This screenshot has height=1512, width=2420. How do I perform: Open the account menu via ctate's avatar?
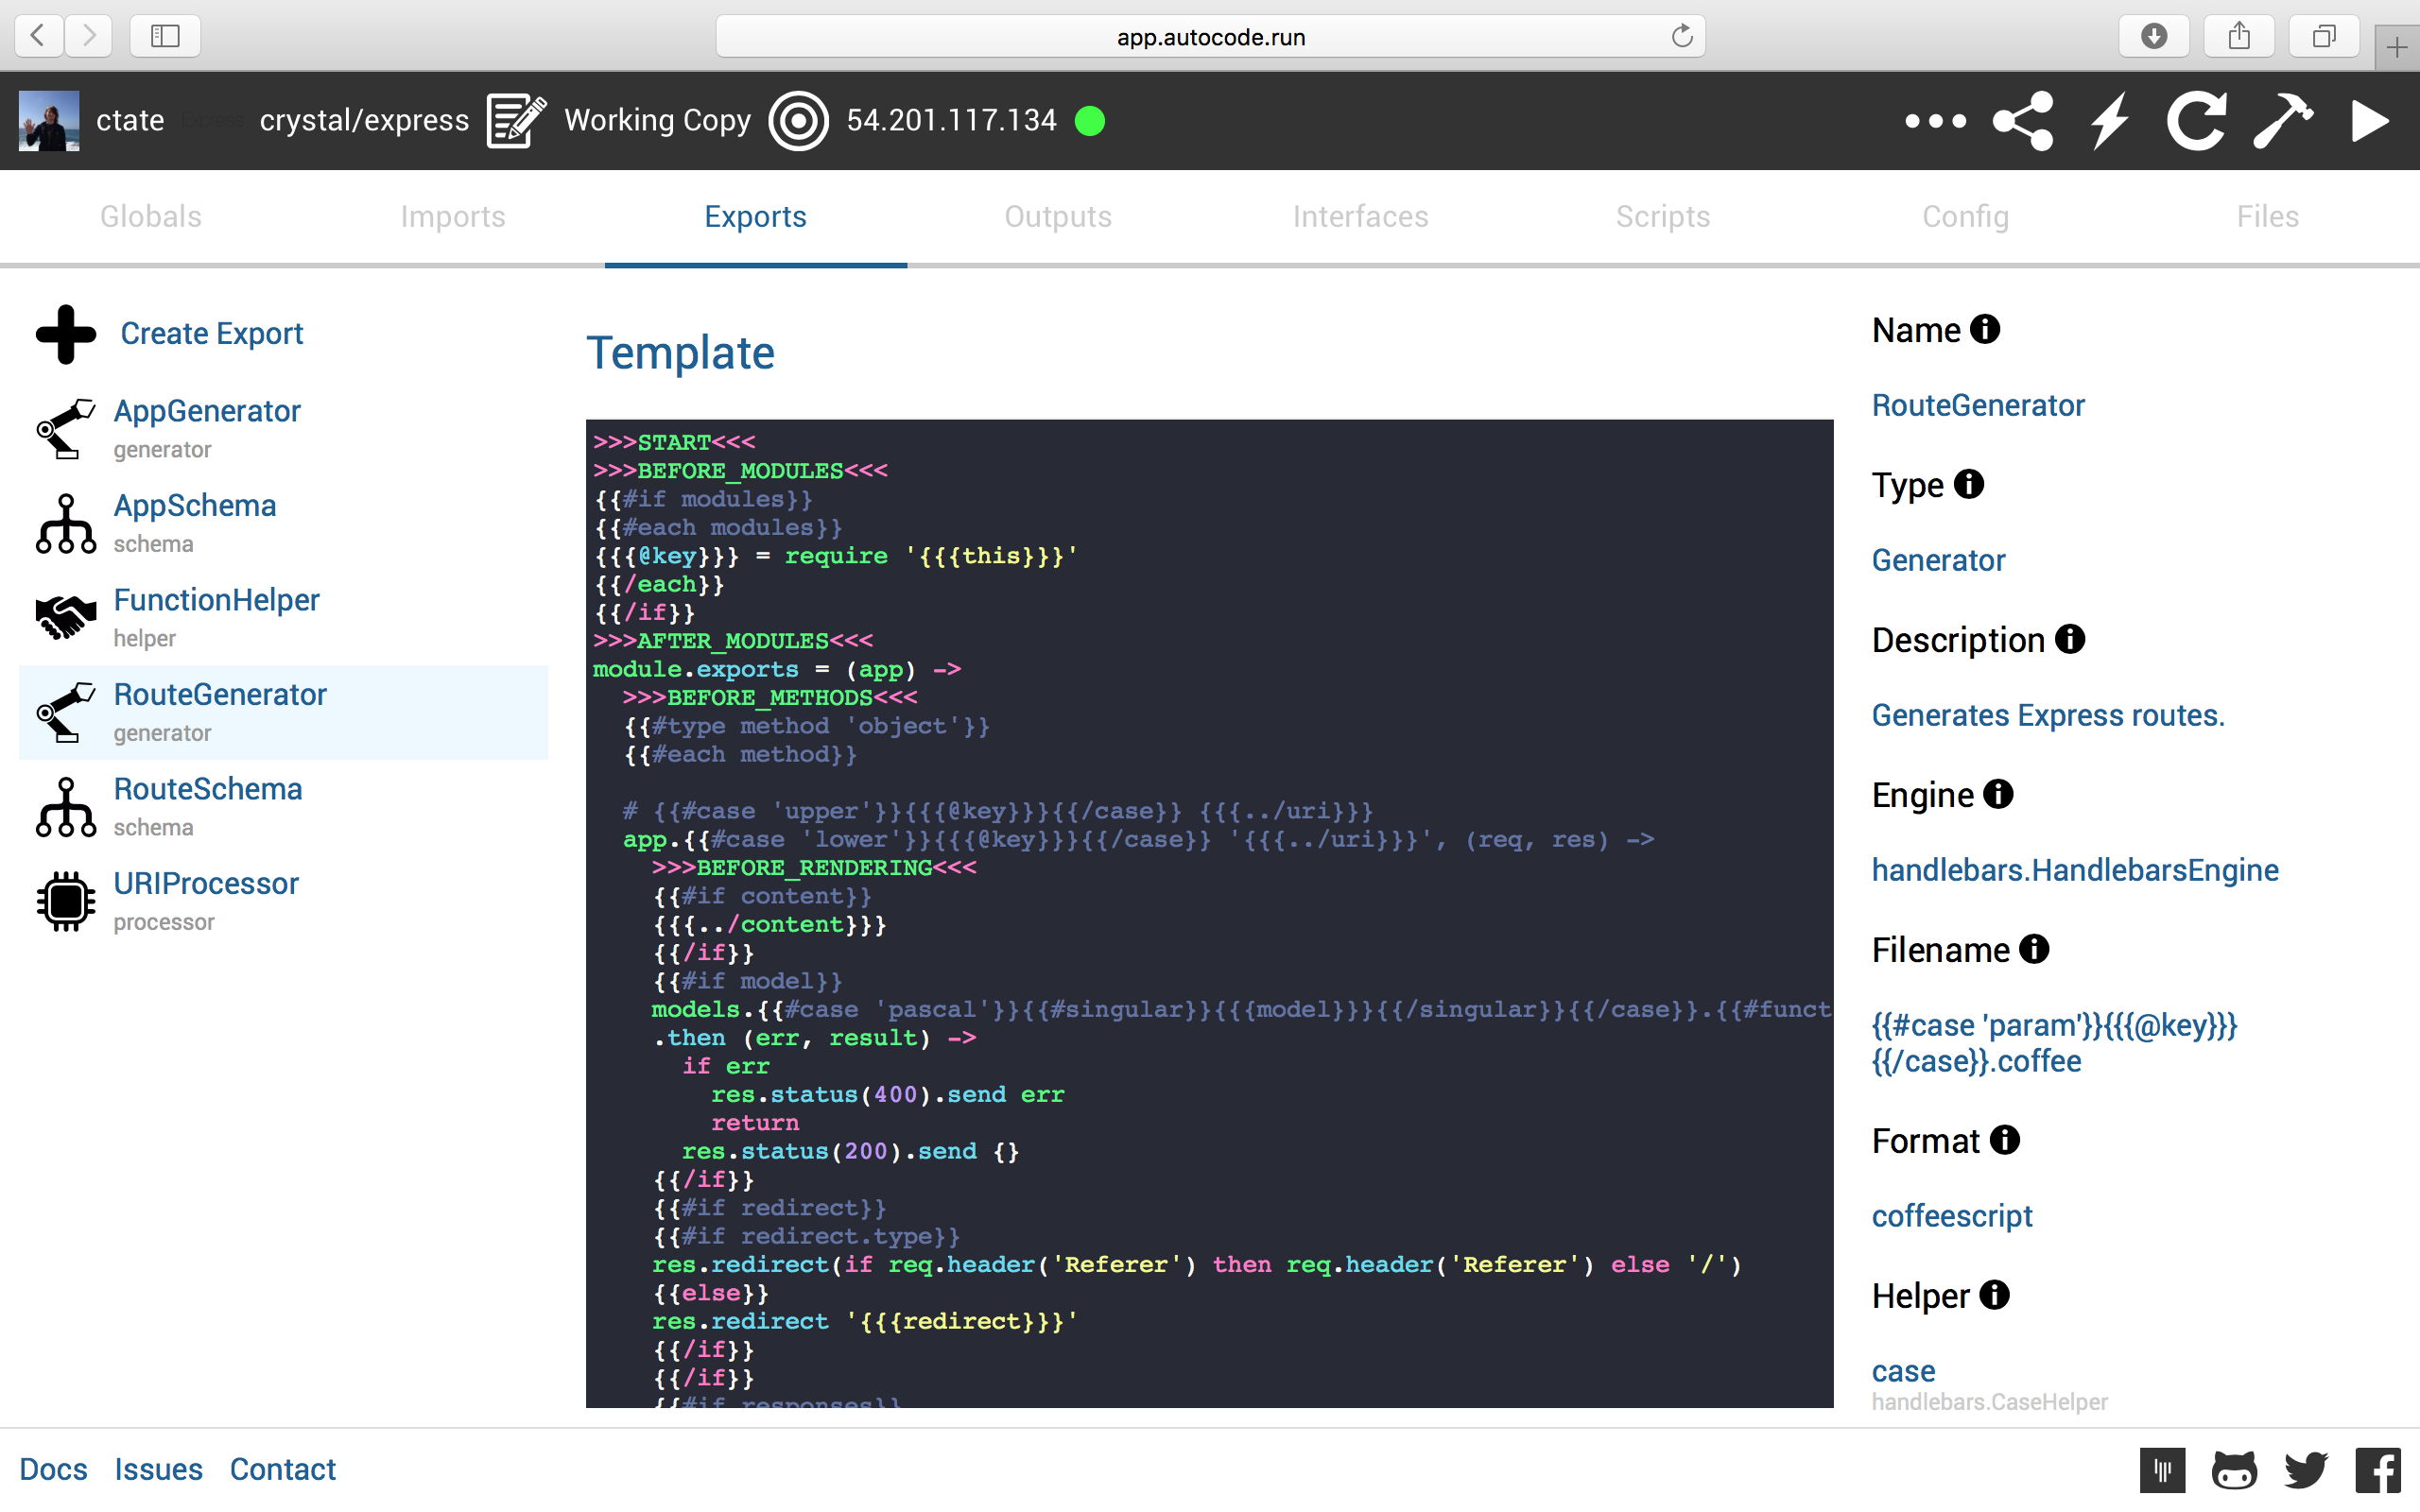tap(47, 120)
